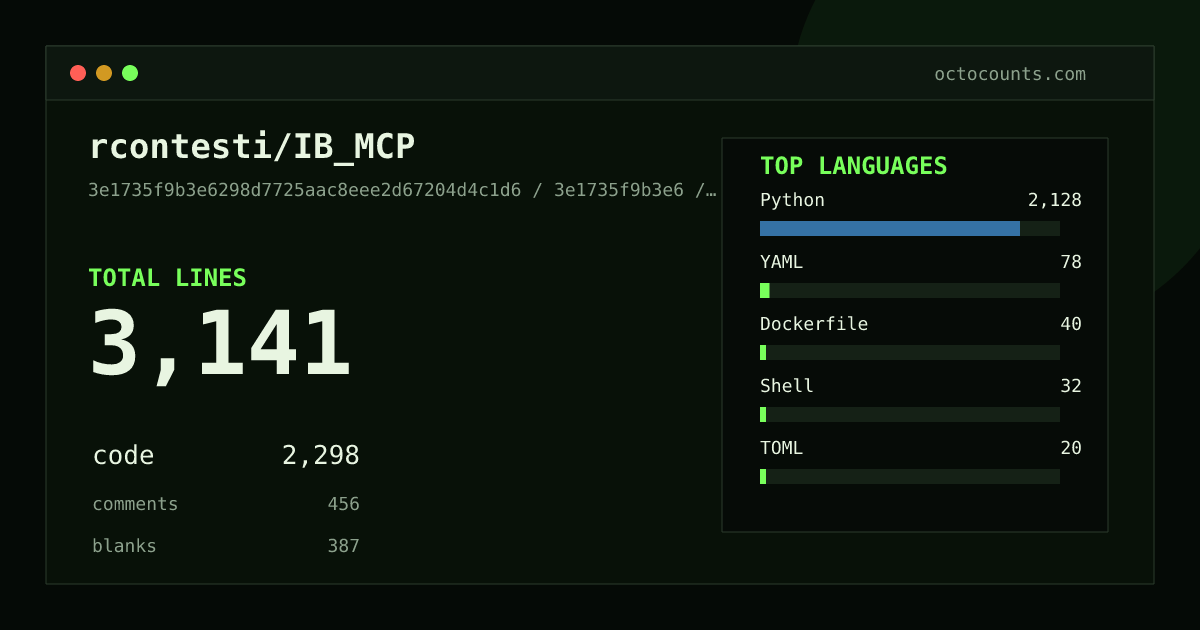Click the green window dot
Viewport: 1200px width, 630px height.
pos(130,73)
